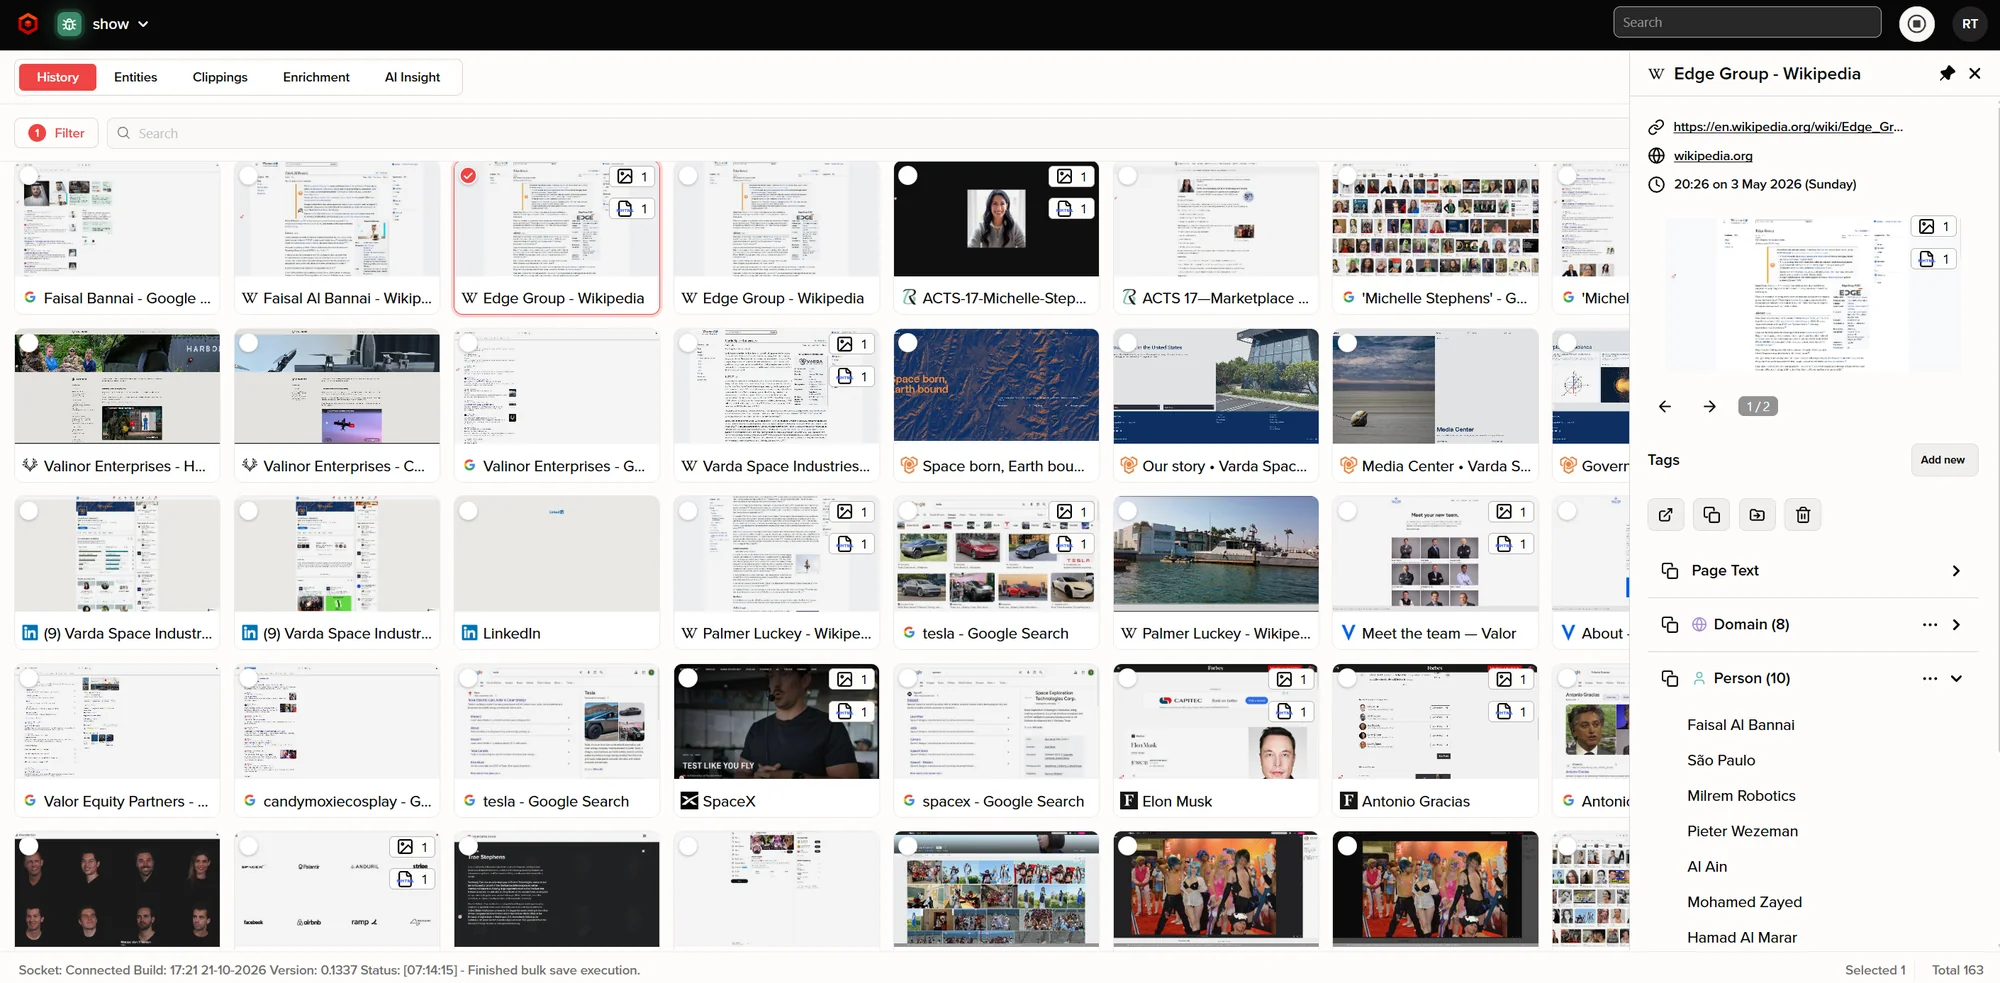This screenshot has width=2000, height=983.
Task: Go to the AI Insight tab
Action: point(412,77)
